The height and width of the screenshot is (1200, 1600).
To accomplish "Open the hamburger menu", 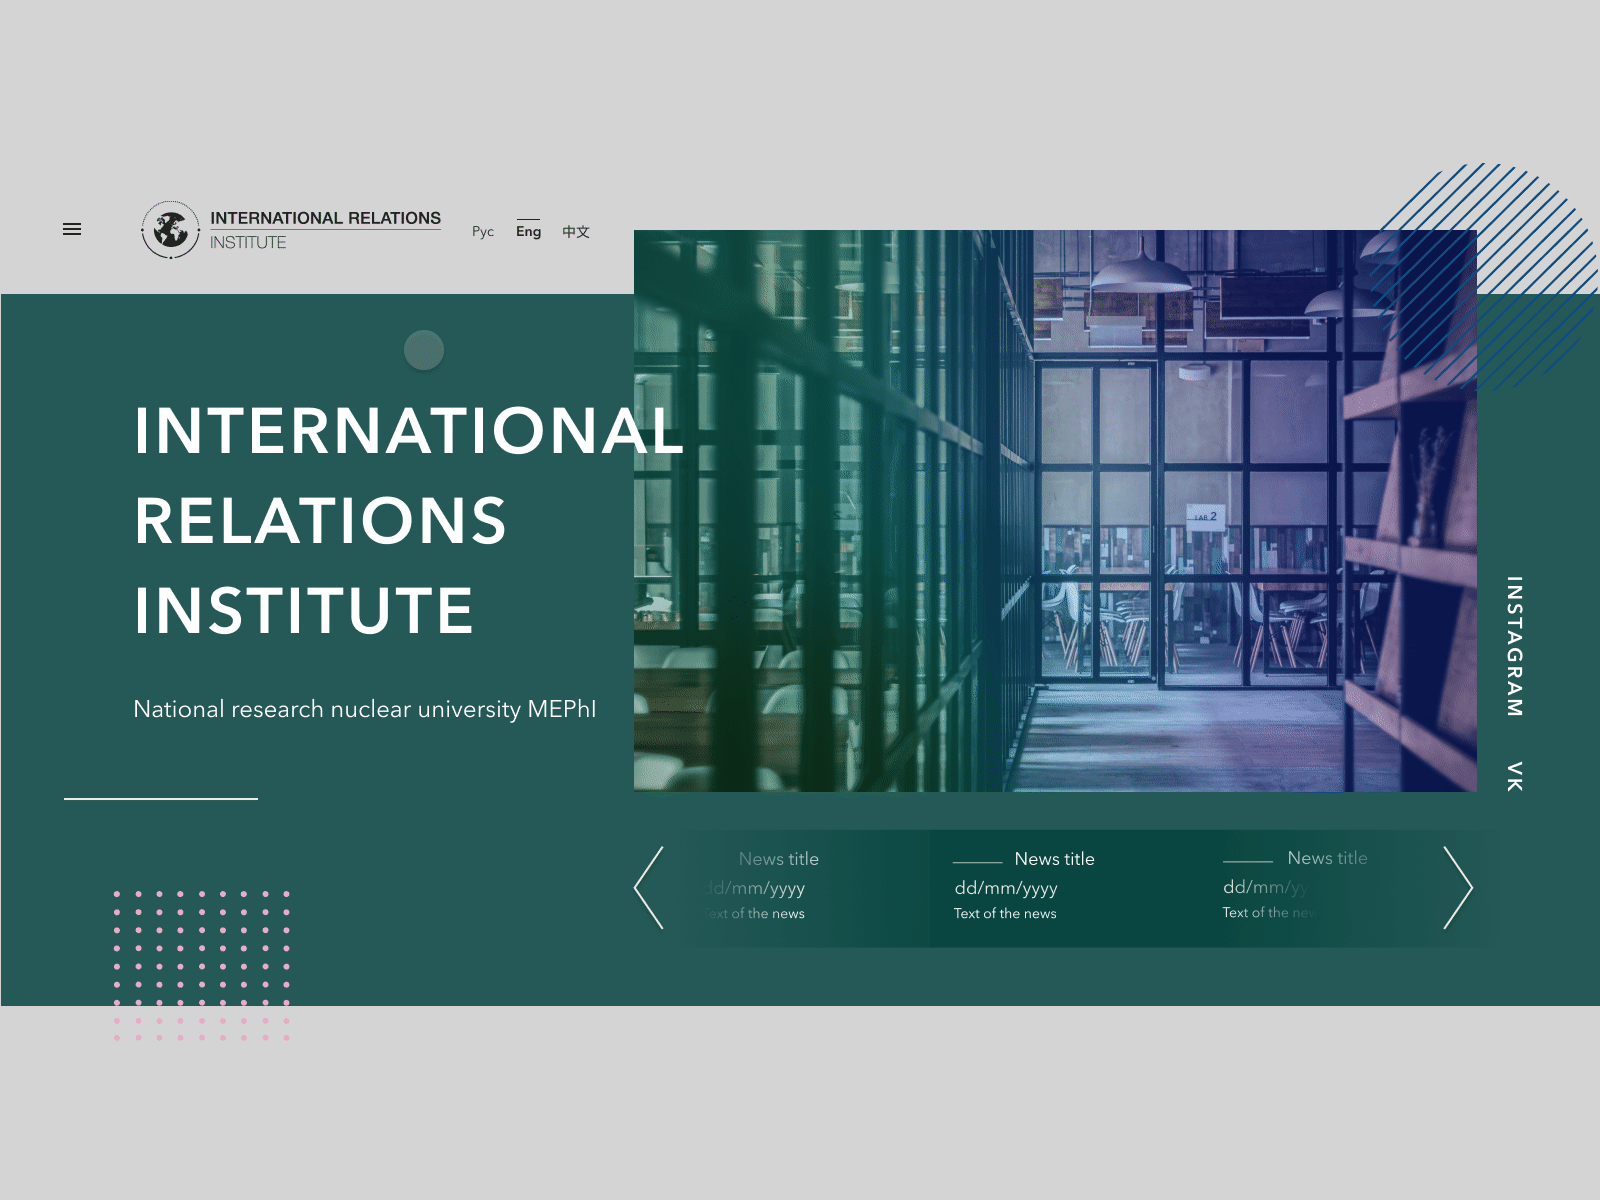I will pyautogui.click(x=72, y=229).
